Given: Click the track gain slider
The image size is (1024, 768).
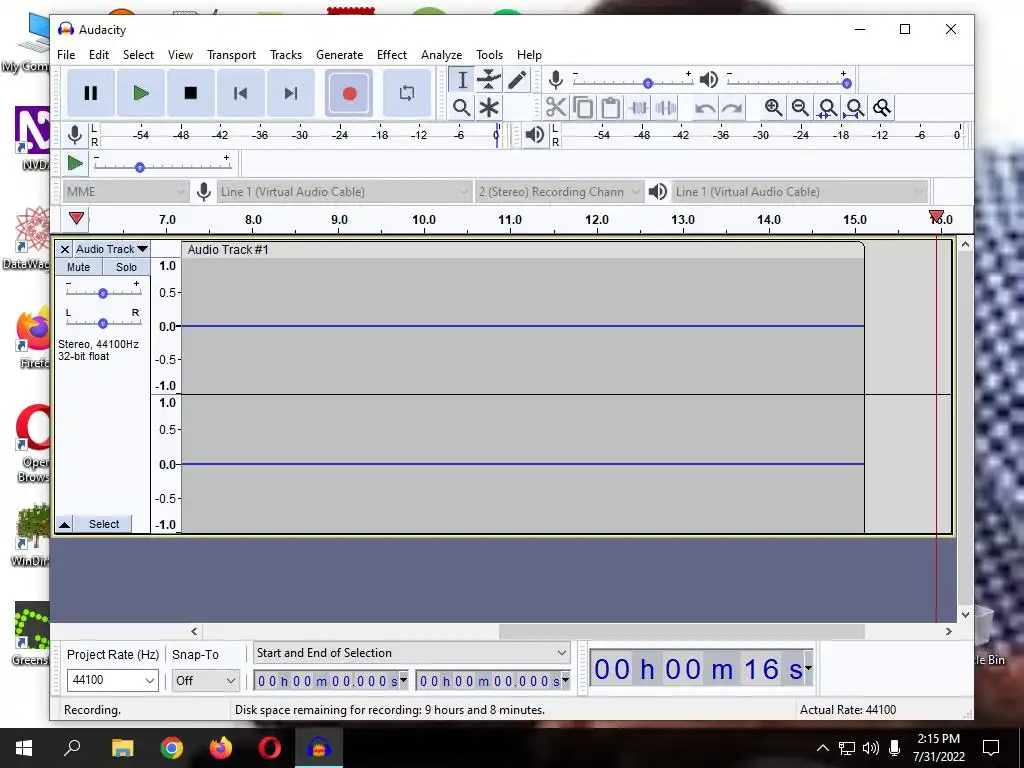Looking at the screenshot, I should 103,293.
